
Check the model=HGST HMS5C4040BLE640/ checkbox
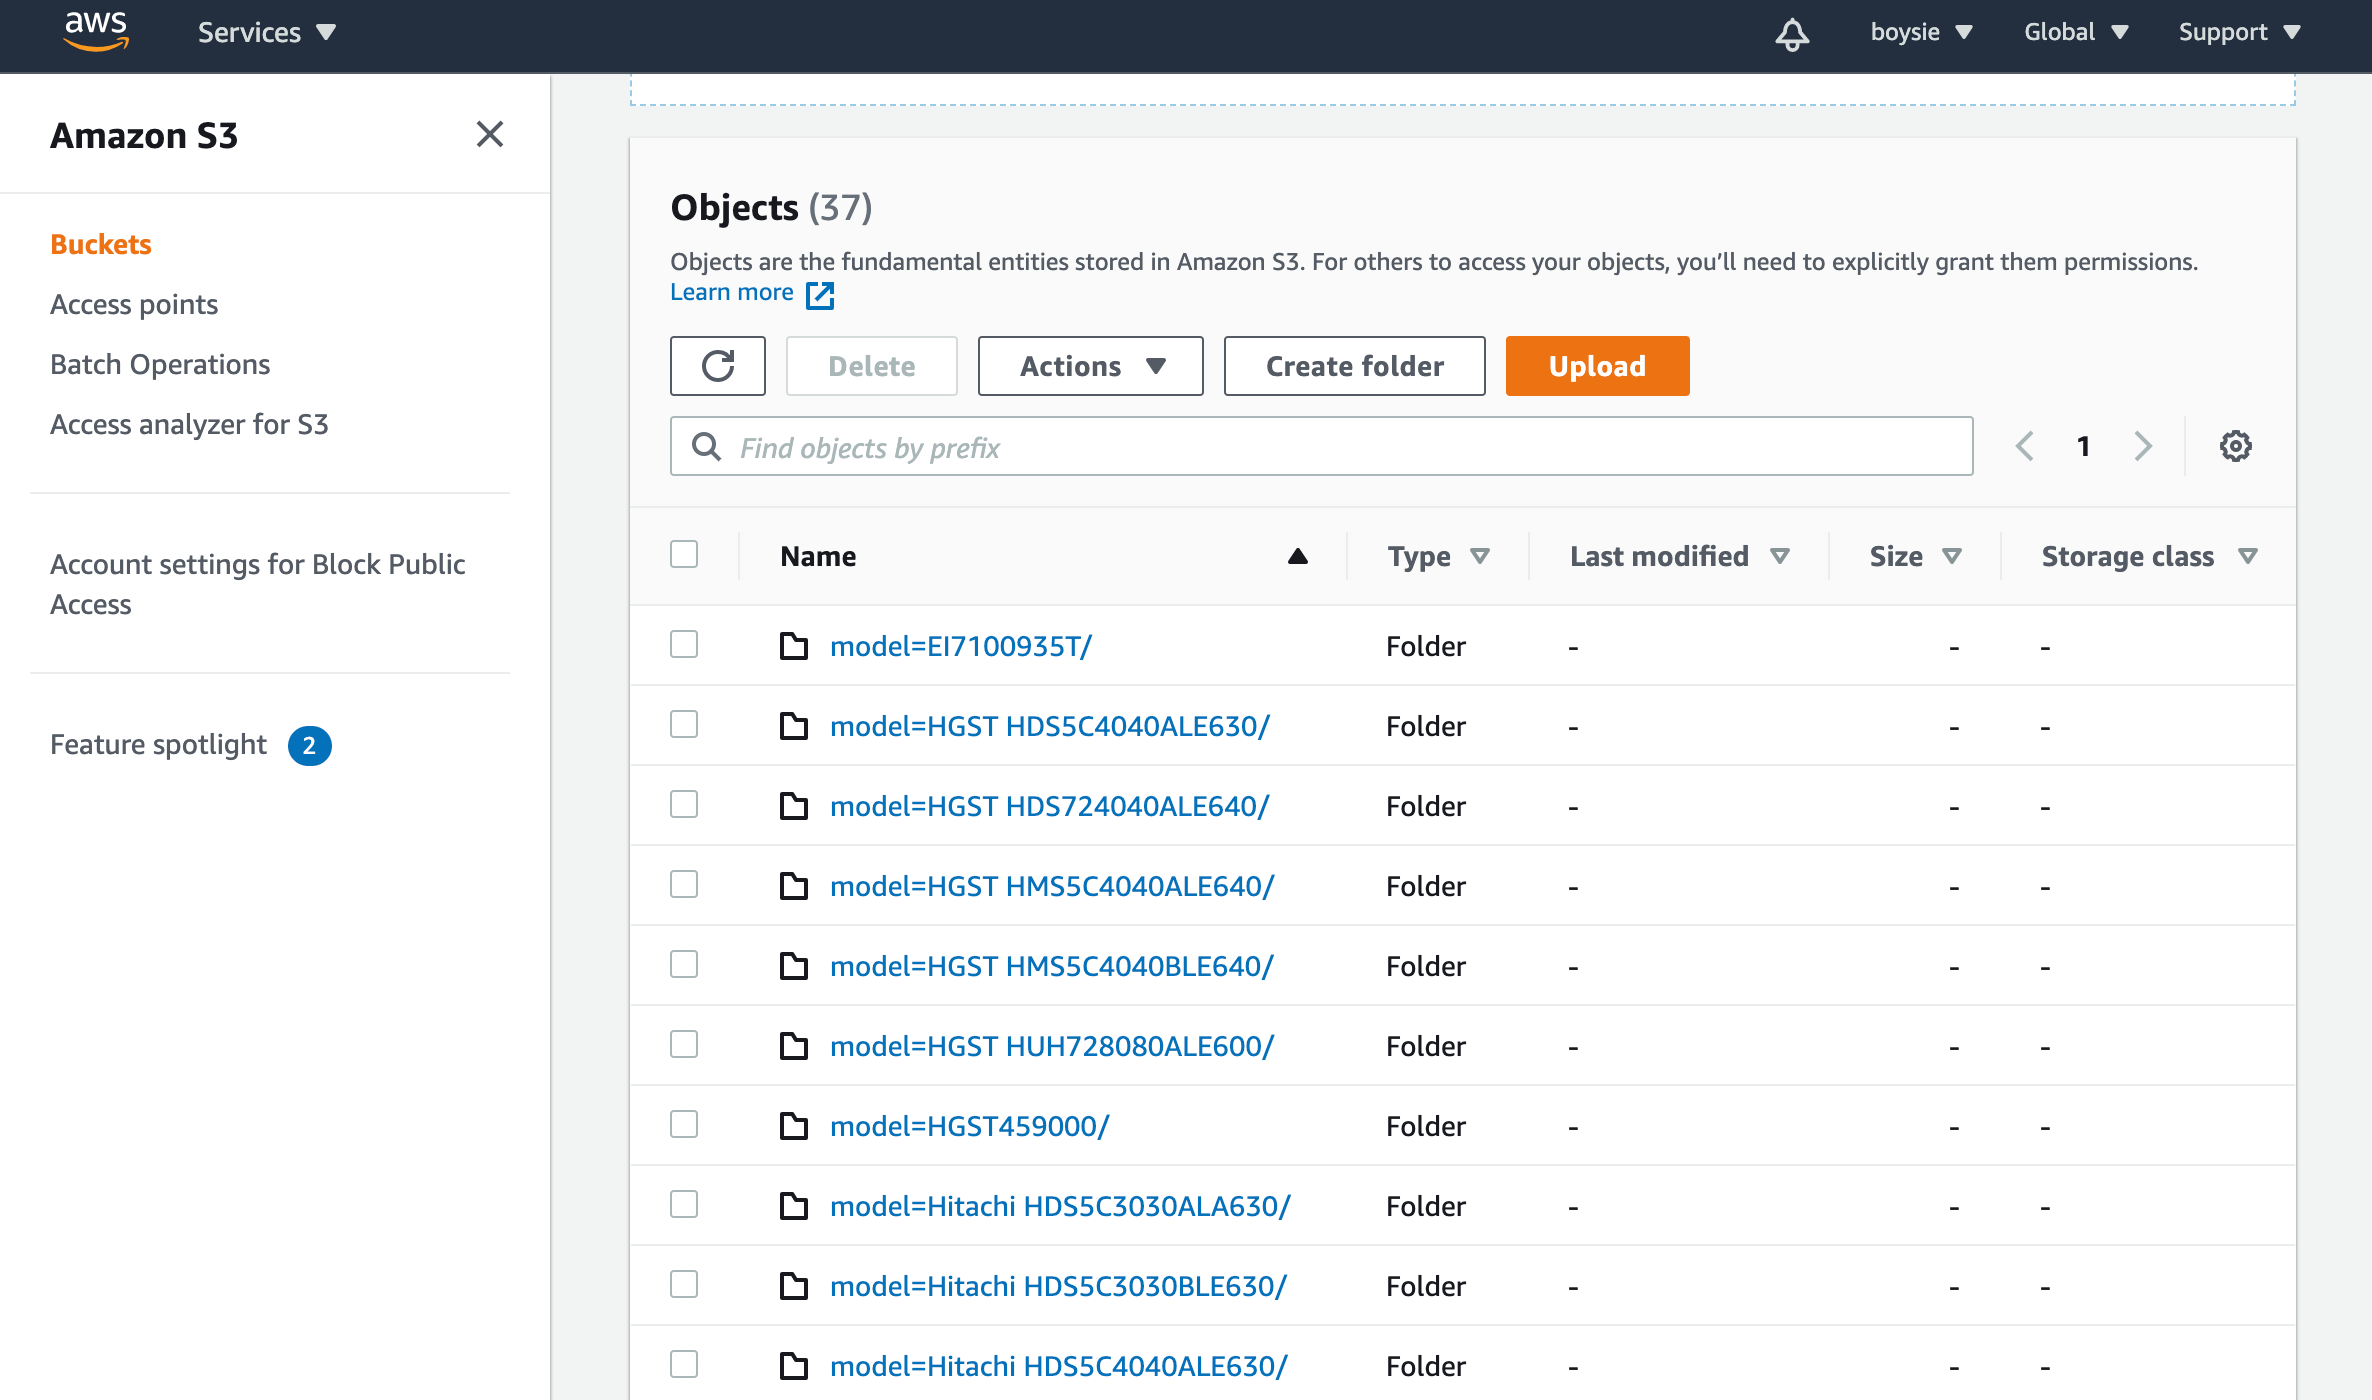point(684,964)
